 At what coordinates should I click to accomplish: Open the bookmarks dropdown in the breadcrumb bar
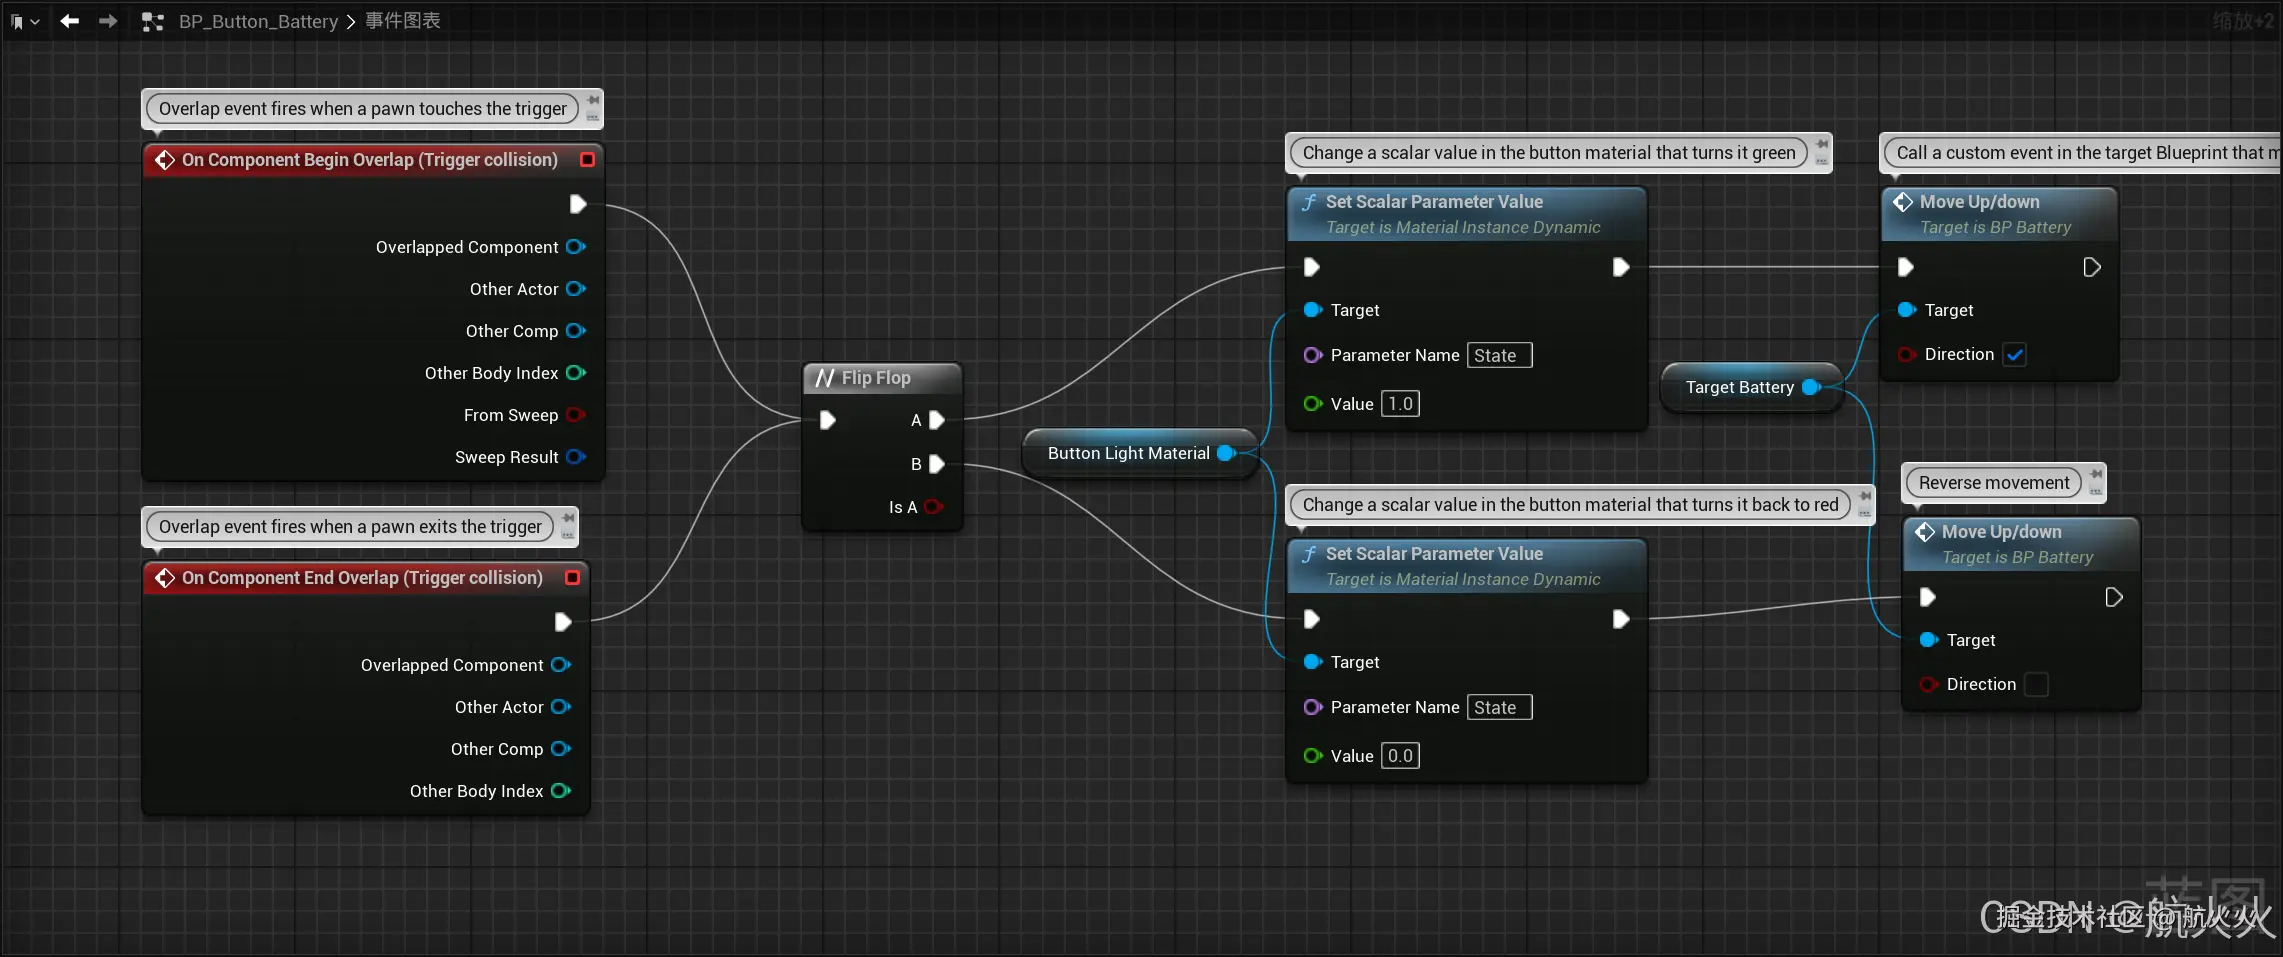(x=24, y=21)
